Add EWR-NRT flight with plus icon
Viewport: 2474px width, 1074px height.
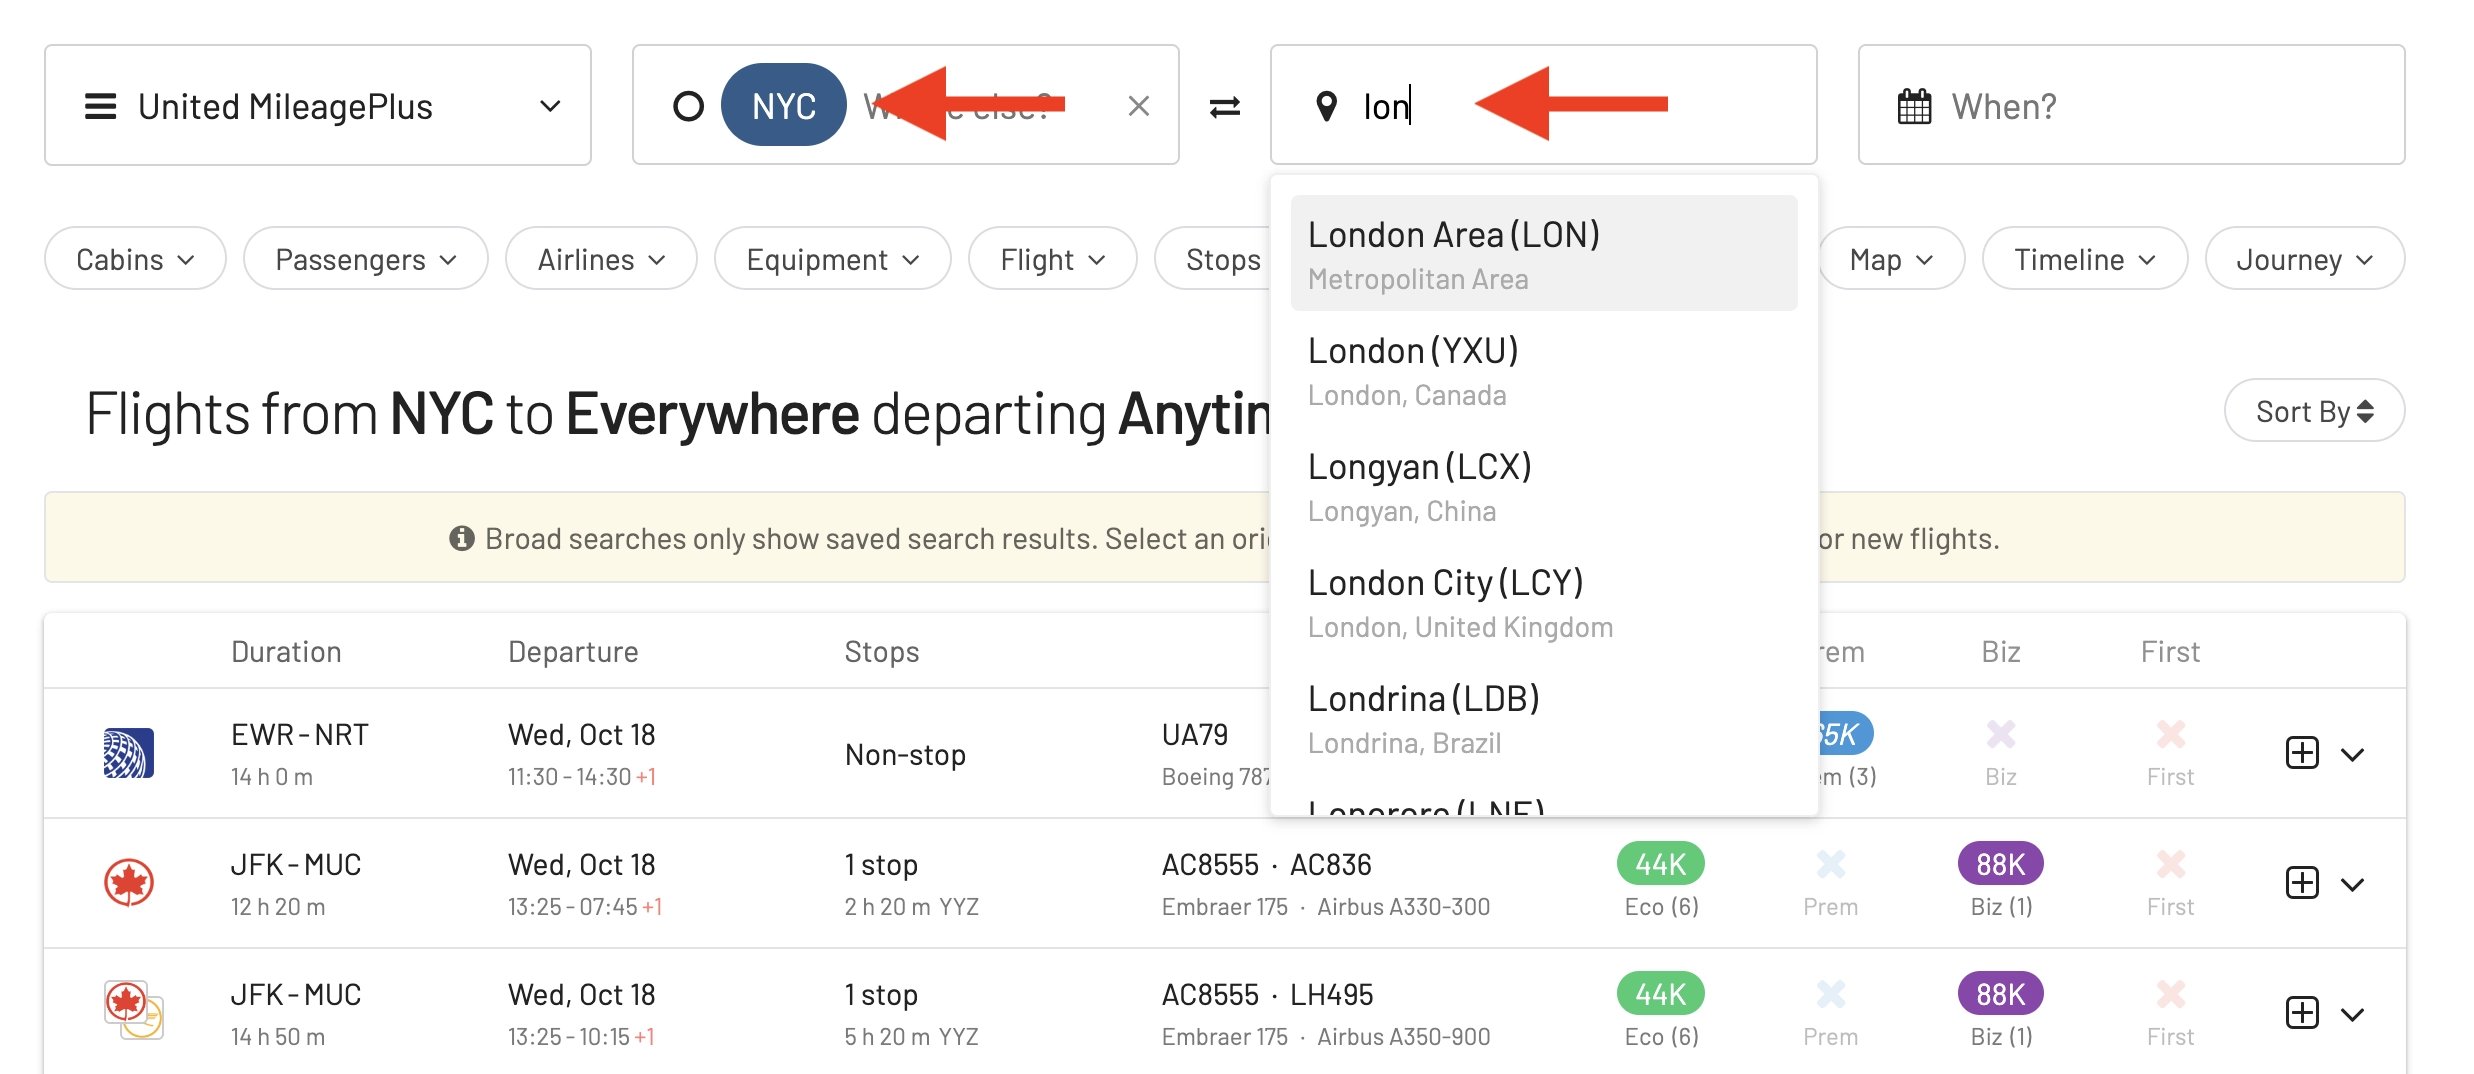coord(2302,752)
